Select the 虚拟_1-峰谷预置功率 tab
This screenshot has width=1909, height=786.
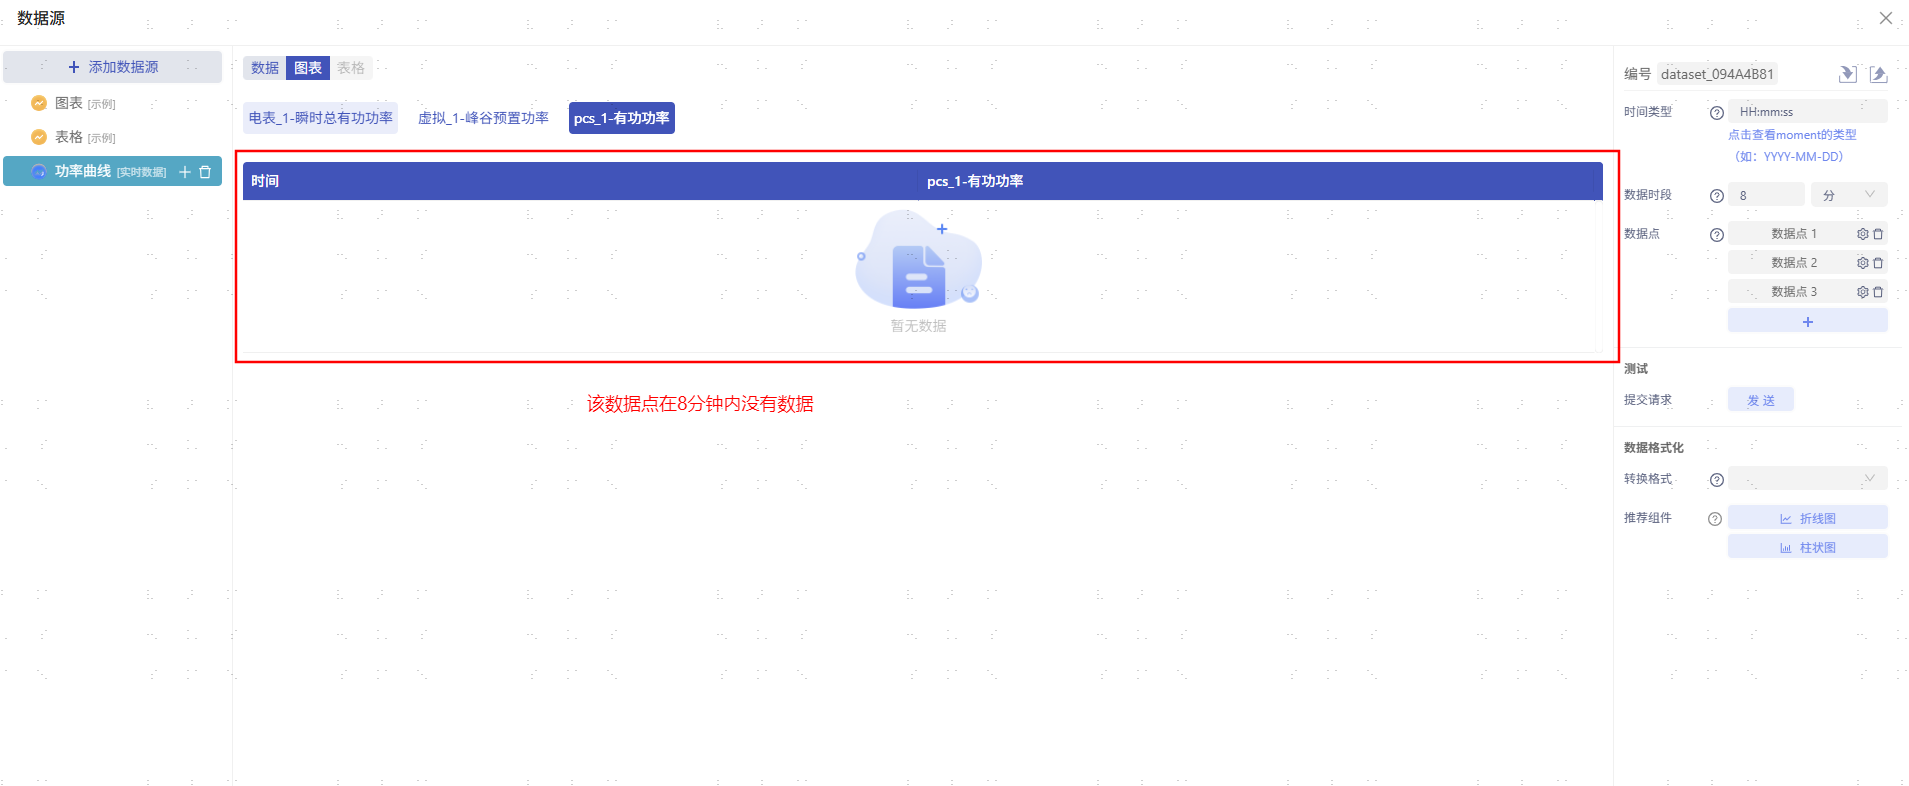483,118
